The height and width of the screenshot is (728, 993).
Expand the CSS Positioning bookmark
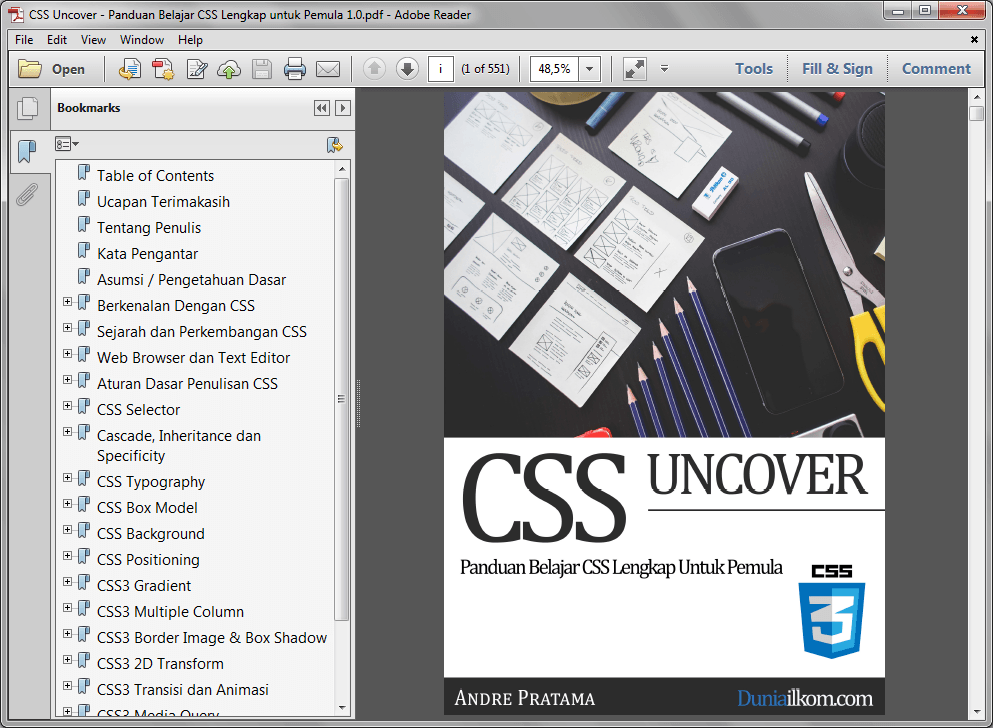coord(67,555)
